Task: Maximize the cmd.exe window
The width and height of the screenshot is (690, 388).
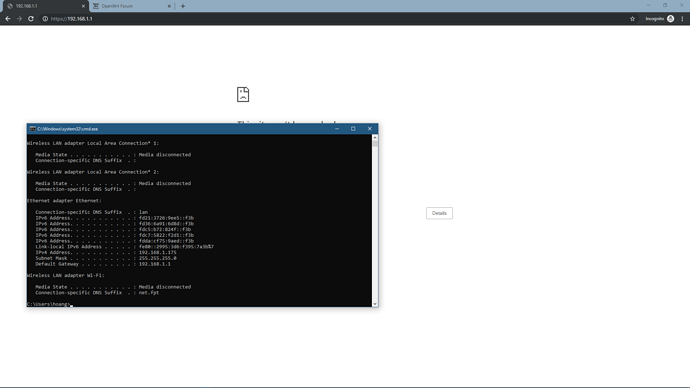Action: coord(353,129)
